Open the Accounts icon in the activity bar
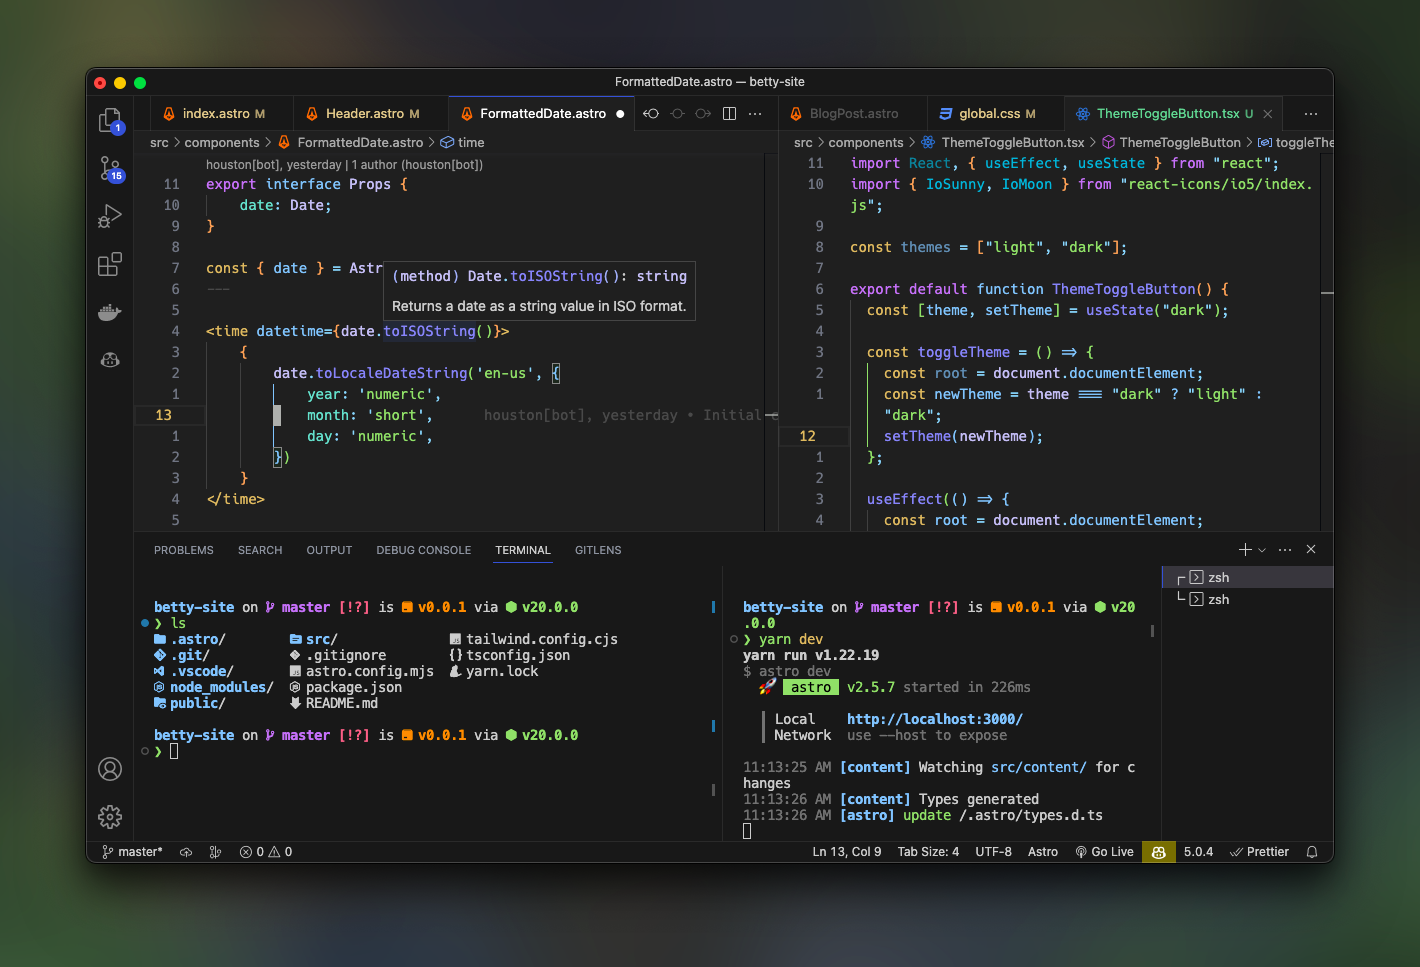 pyautogui.click(x=110, y=769)
